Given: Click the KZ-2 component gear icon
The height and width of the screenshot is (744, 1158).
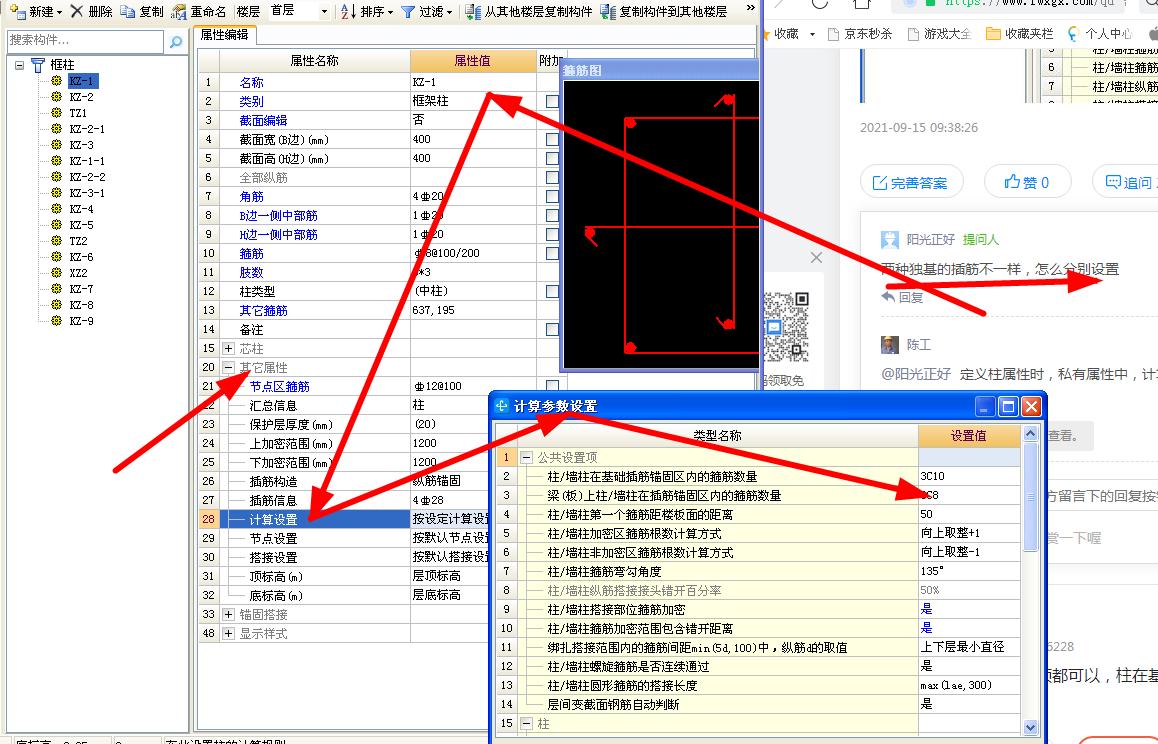Looking at the screenshot, I should 56,97.
